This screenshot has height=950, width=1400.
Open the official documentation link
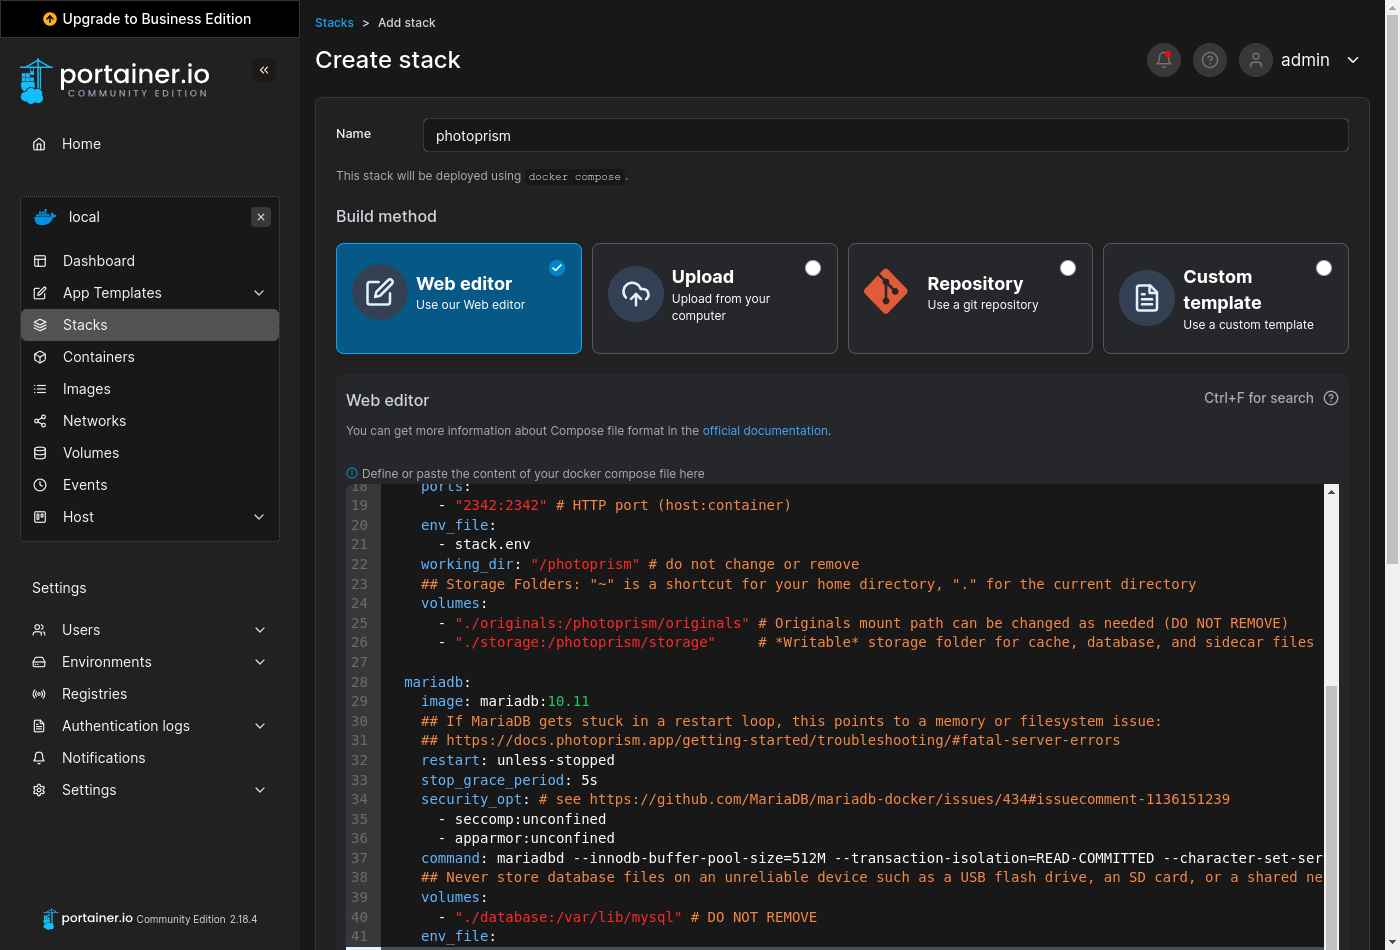(764, 430)
